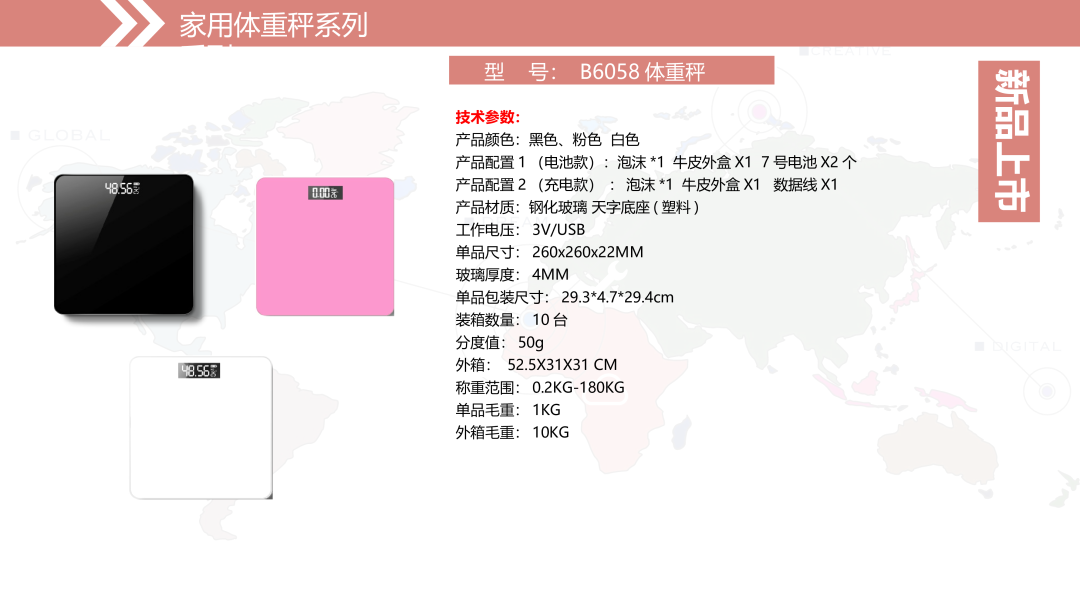The width and height of the screenshot is (1080, 608).
Task: Click the 外箱毛重 10KG line
Action: (512, 432)
